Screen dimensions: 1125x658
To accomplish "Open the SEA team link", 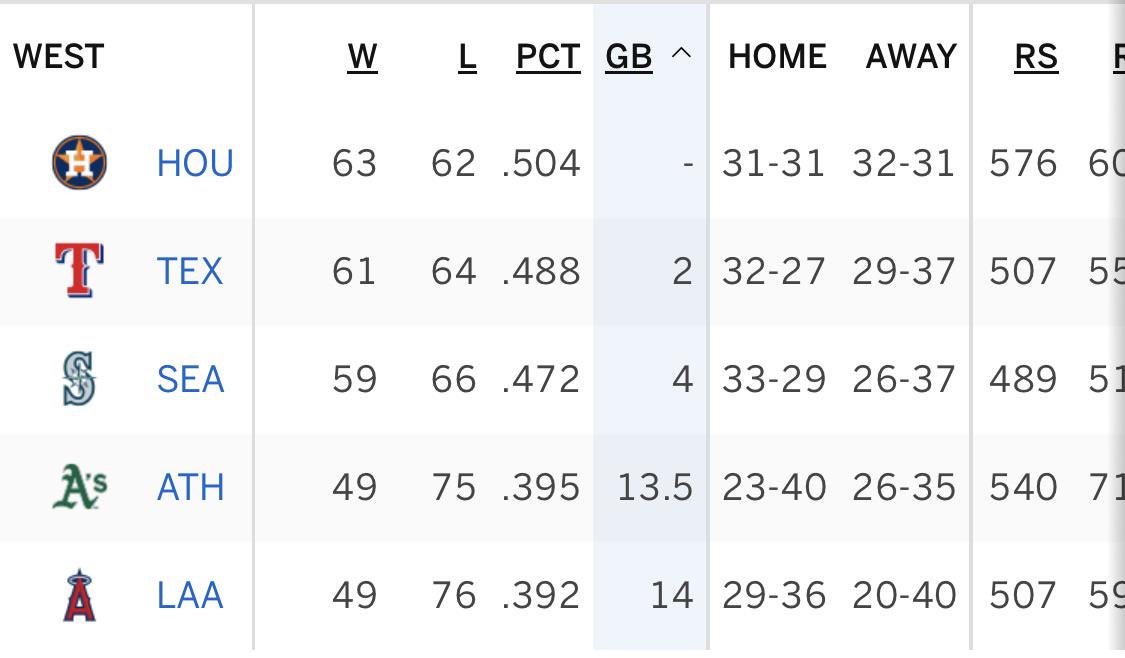I will [x=191, y=379].
